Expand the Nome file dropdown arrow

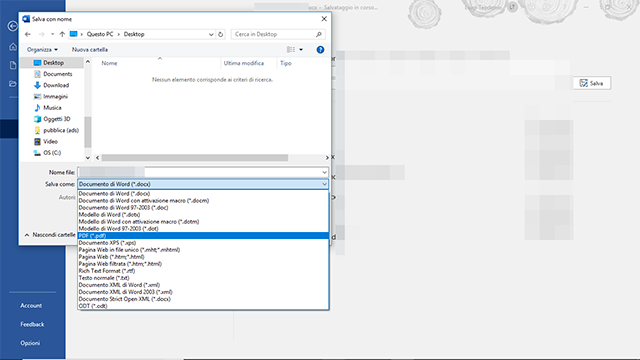[x=324, y=173]
